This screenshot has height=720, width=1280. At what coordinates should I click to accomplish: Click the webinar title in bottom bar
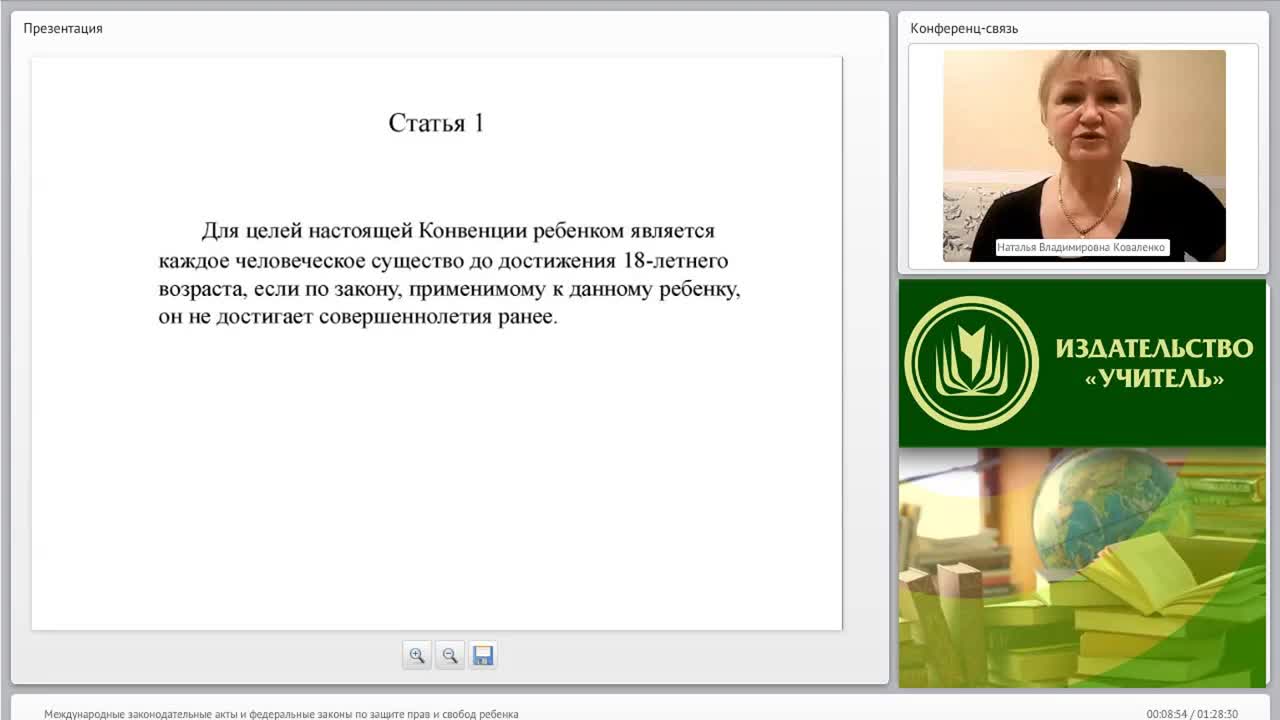[281, 714]
